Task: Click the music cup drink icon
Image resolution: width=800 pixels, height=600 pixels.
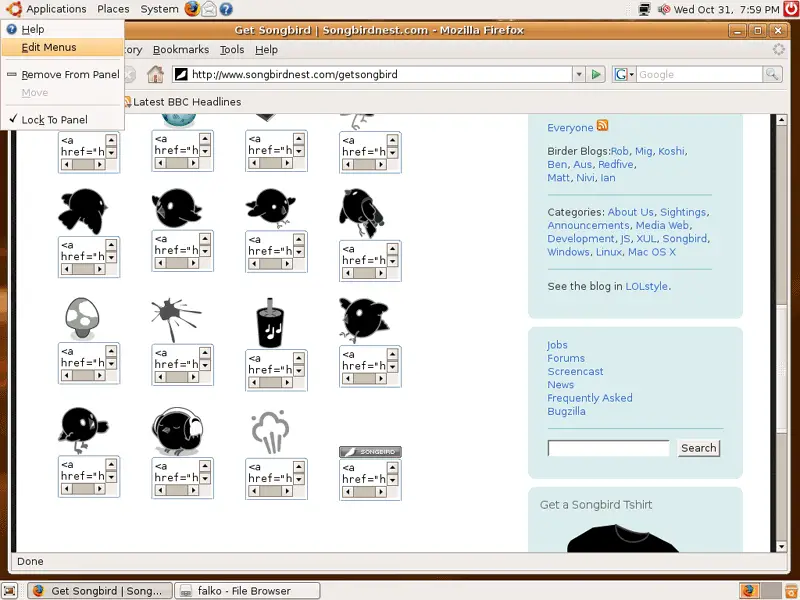Action: (270, 323)
